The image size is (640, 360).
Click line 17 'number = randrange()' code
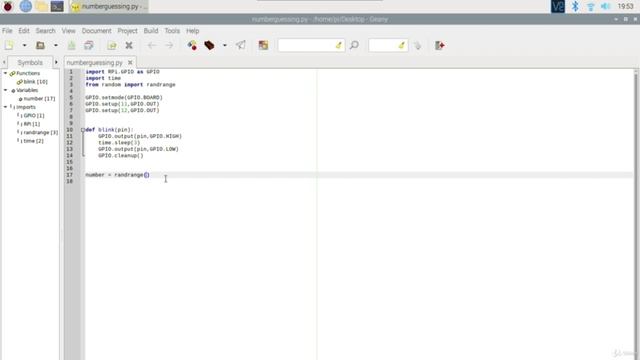click(117, 175)
